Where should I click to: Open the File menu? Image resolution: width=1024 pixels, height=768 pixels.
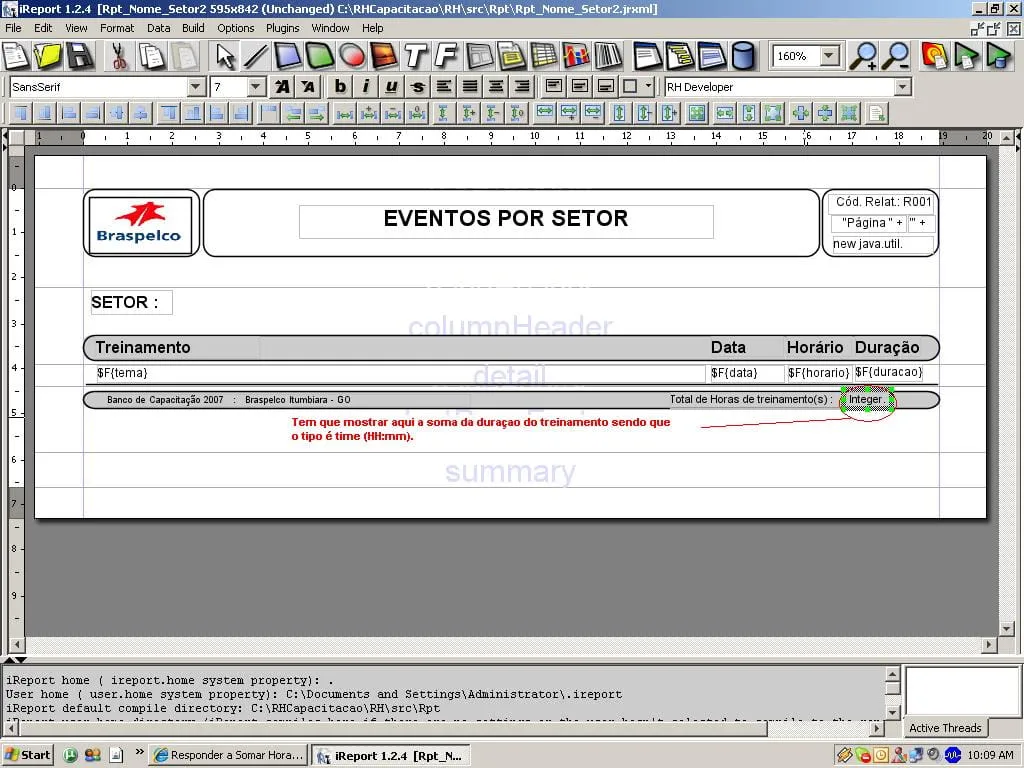[13, 28]
